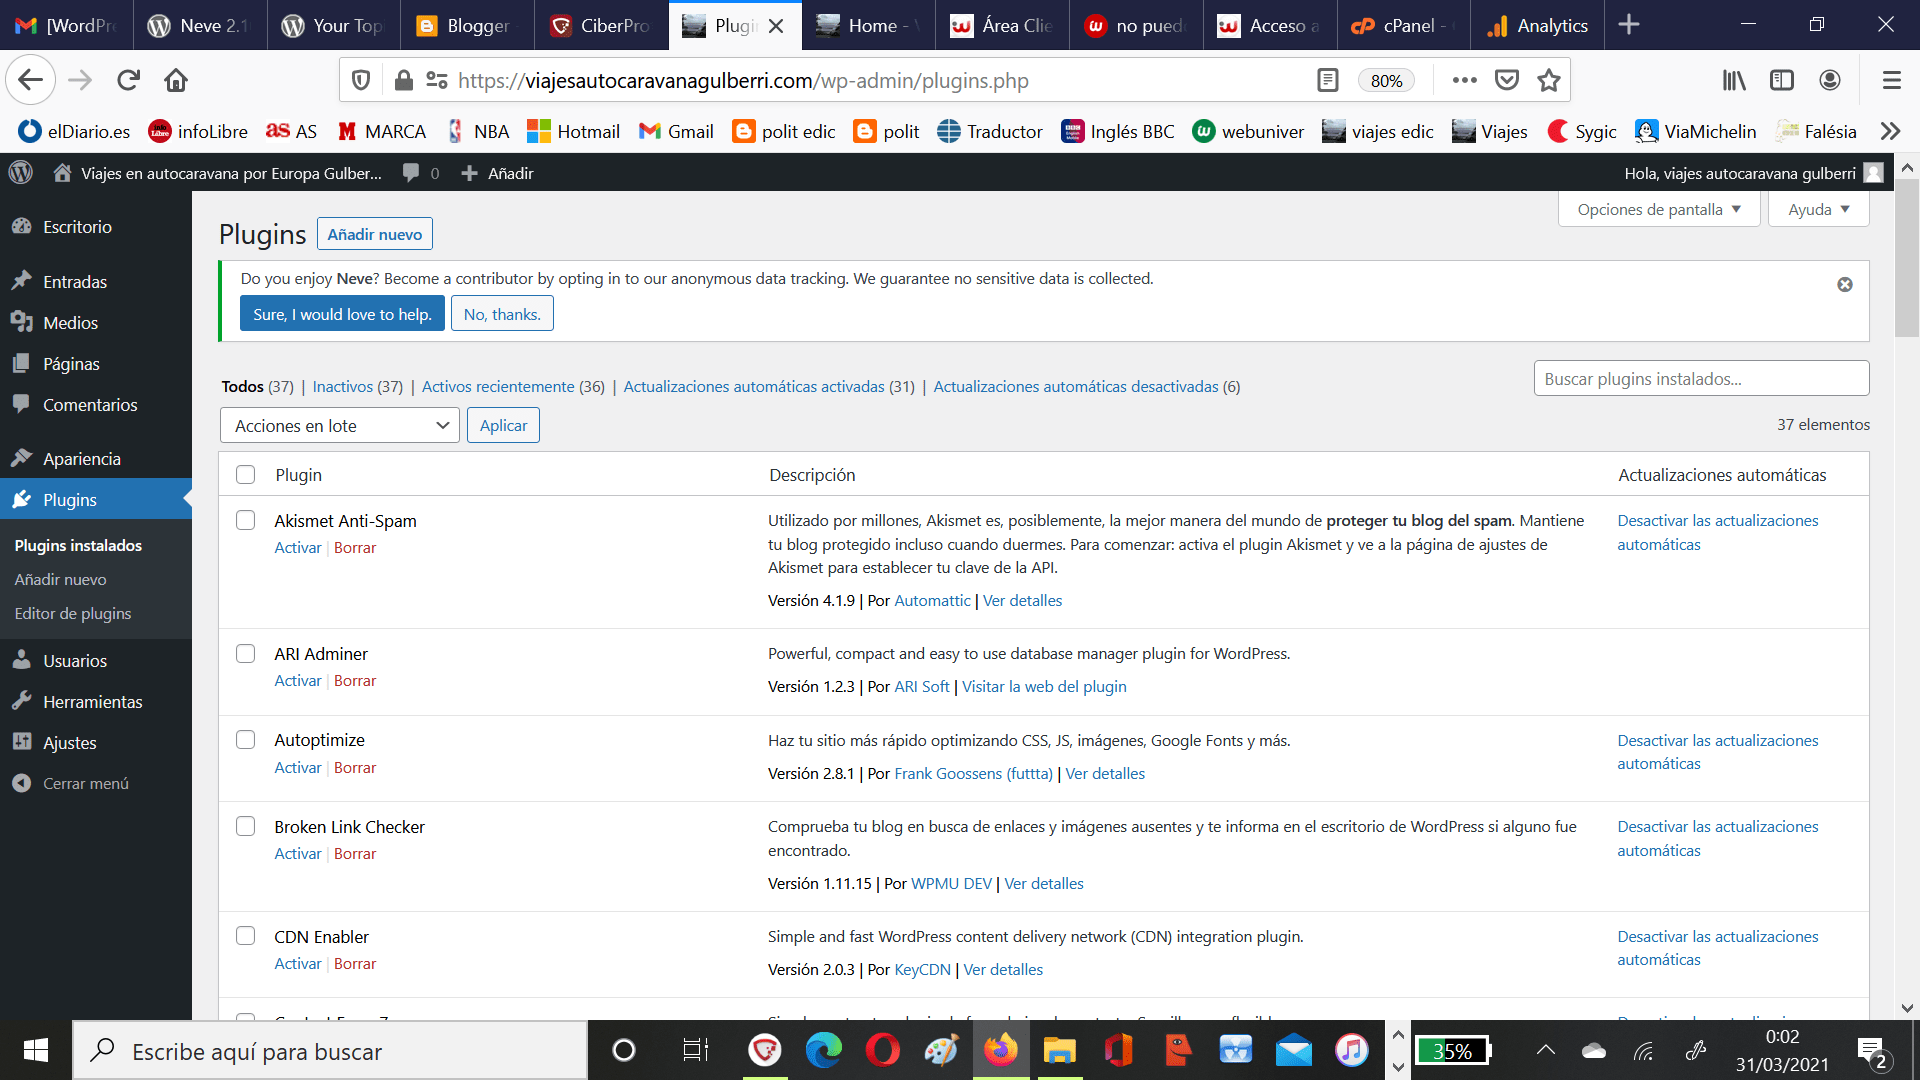The height and width of the screenshot is (1080, 1920).
Task: Check the ARI Adminer checkbox
Action: (x=245, y=653)
